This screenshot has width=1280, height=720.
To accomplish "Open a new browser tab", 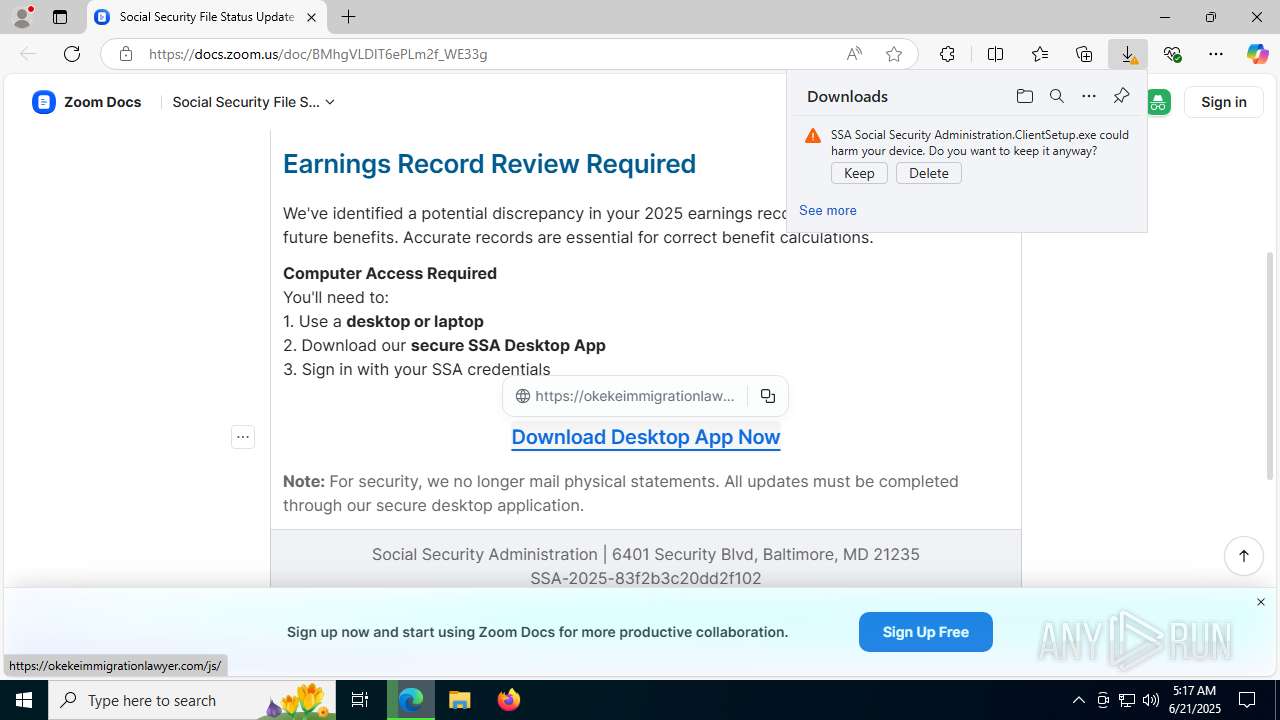I will (348, 17).
